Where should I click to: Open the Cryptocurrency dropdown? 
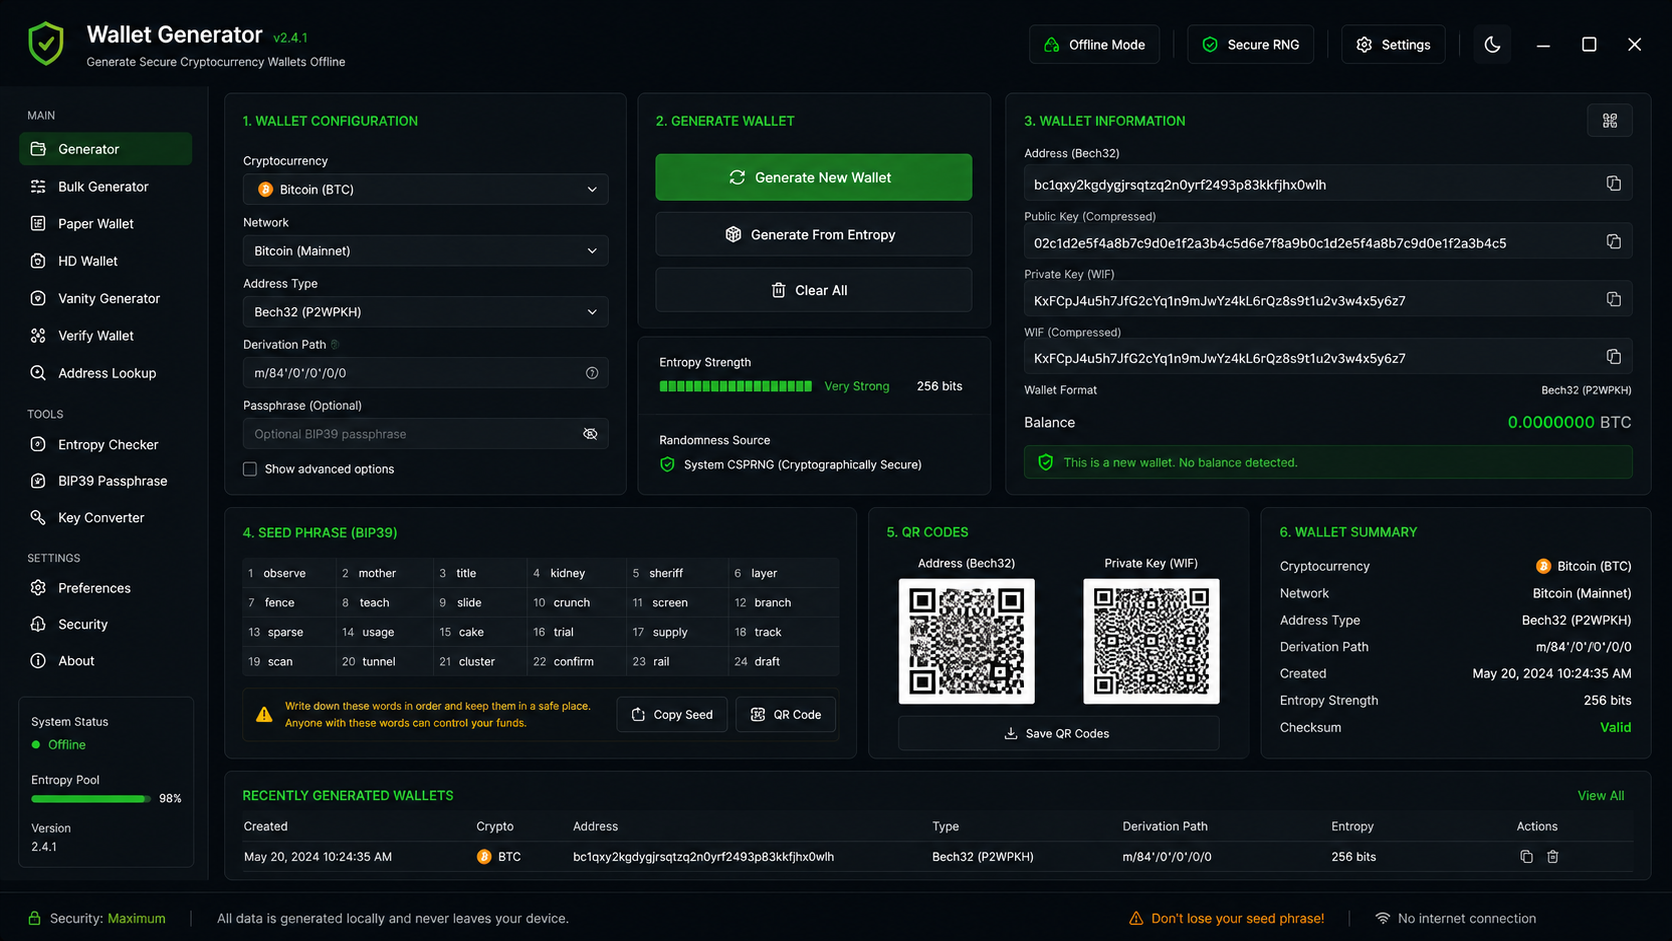coord(425,189)
